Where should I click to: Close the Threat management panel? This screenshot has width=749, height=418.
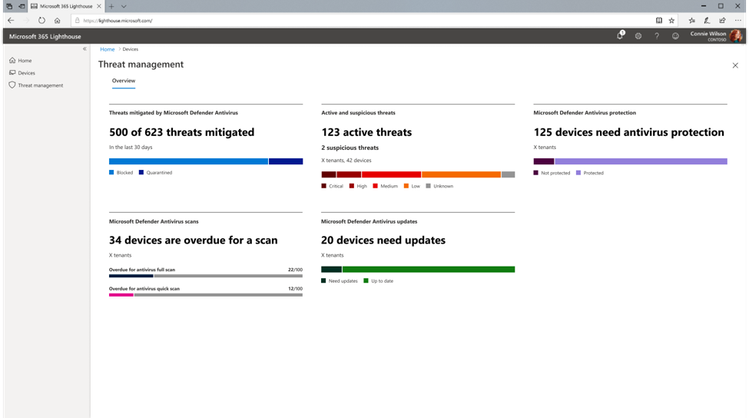point(735,65)
